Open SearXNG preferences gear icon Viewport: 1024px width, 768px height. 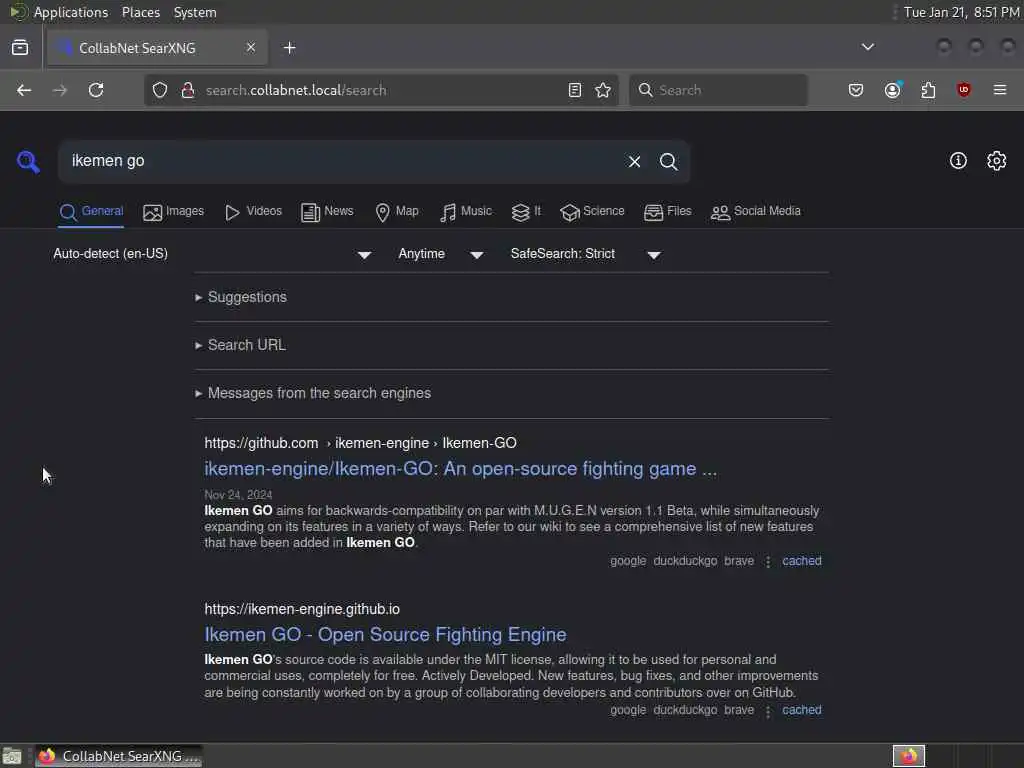pyautogui.click(x=996, y=161)
